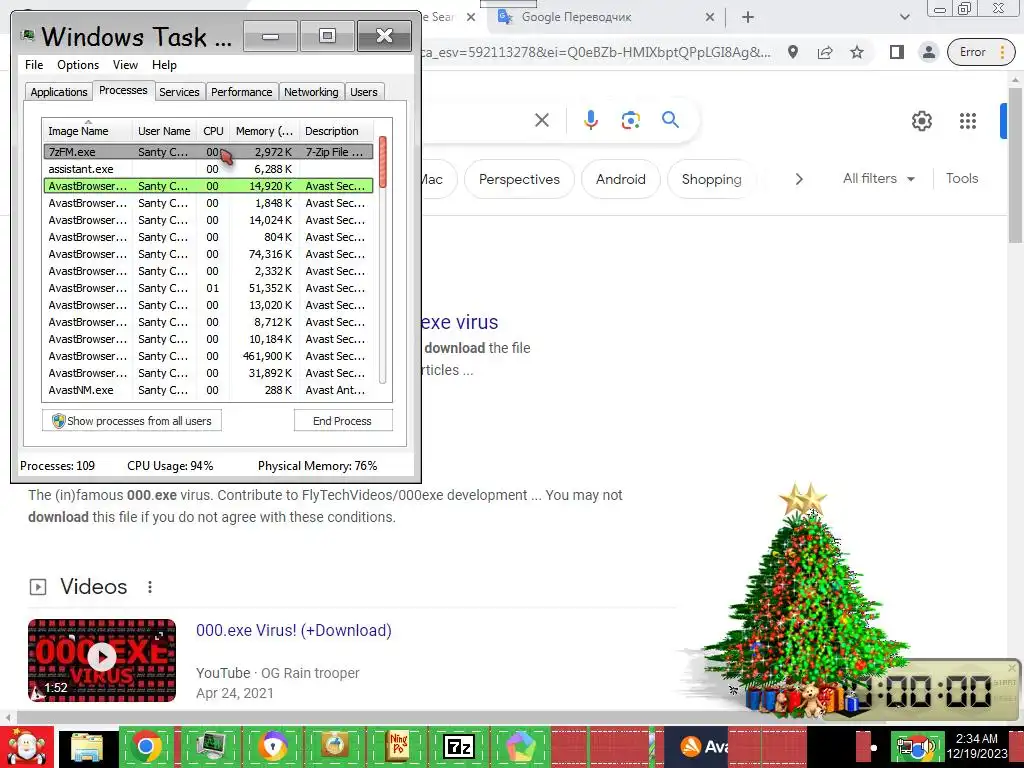Screen dimensions: 1024x768
Task: Open Chrome tab search chevron
Action: (x=904, y=17)
